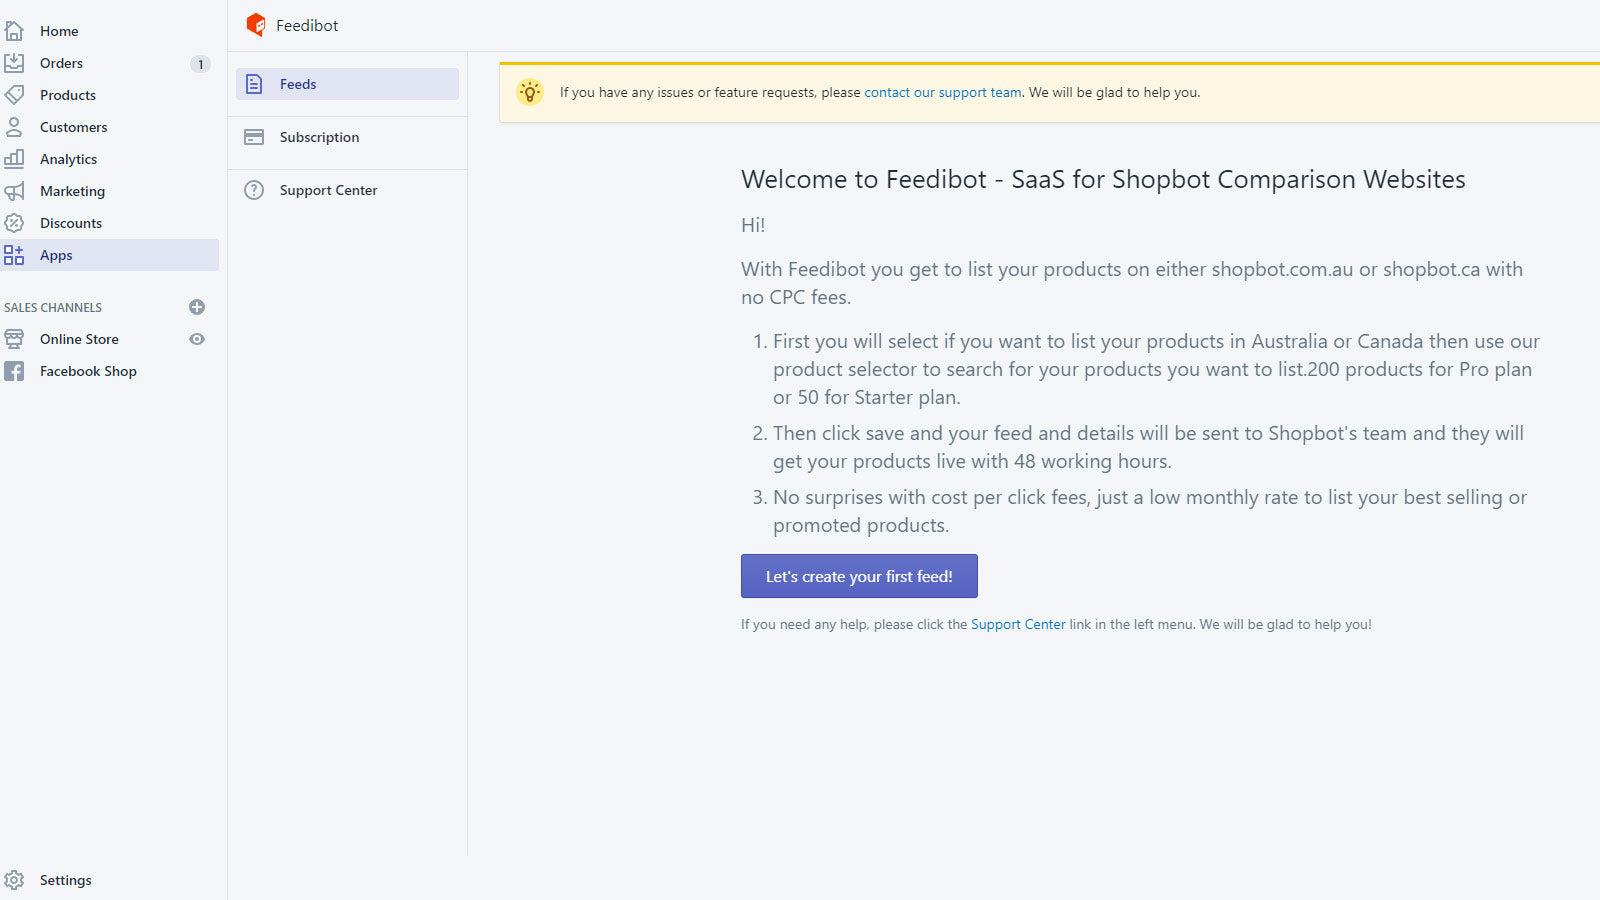The image size is (1600, 900).
Task: Click the lightbulb icon in the banner
Action: (x=530, y=92)
